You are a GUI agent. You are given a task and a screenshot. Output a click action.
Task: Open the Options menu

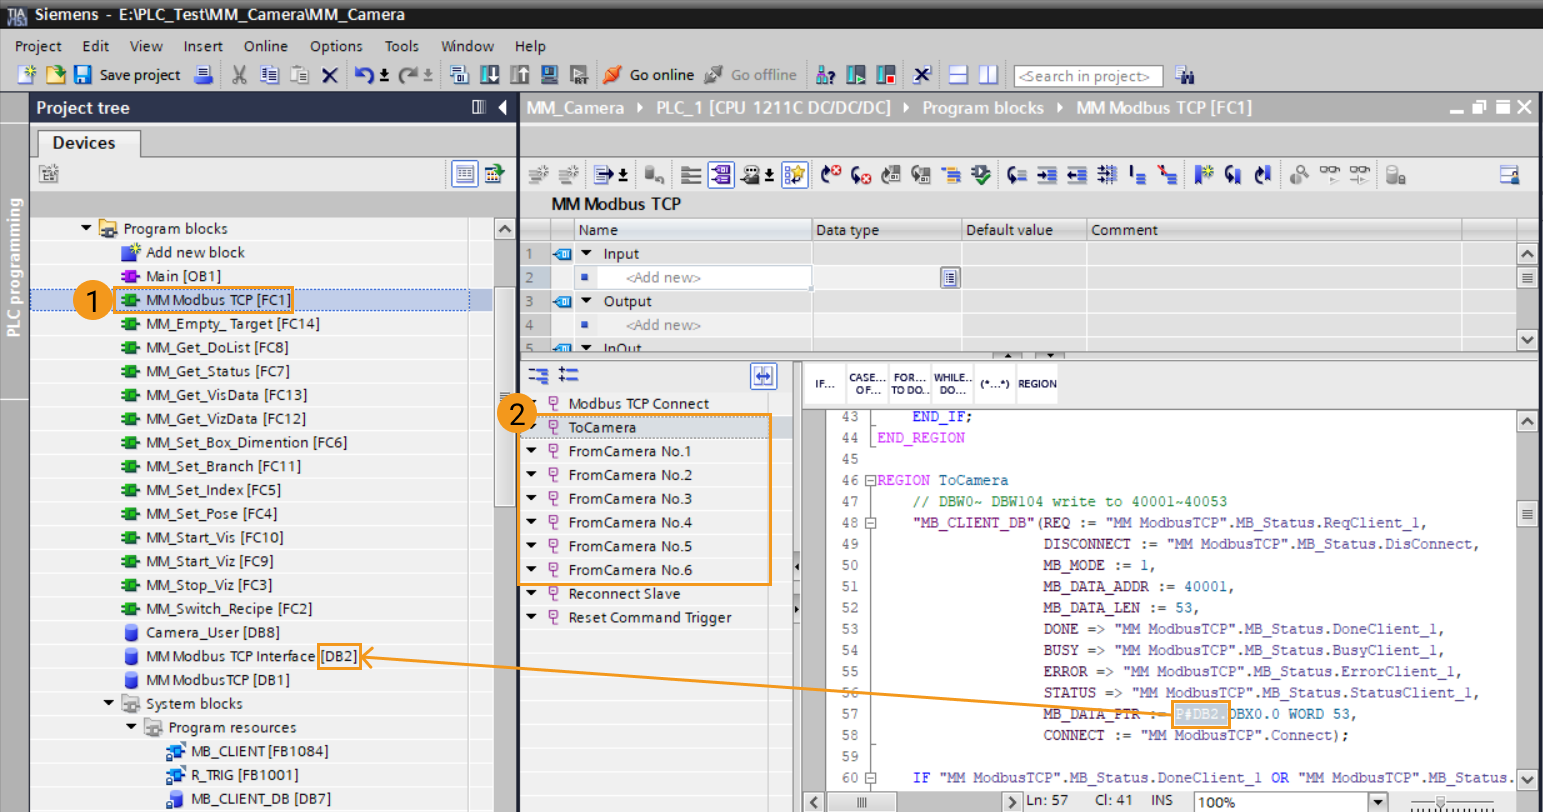336,46
